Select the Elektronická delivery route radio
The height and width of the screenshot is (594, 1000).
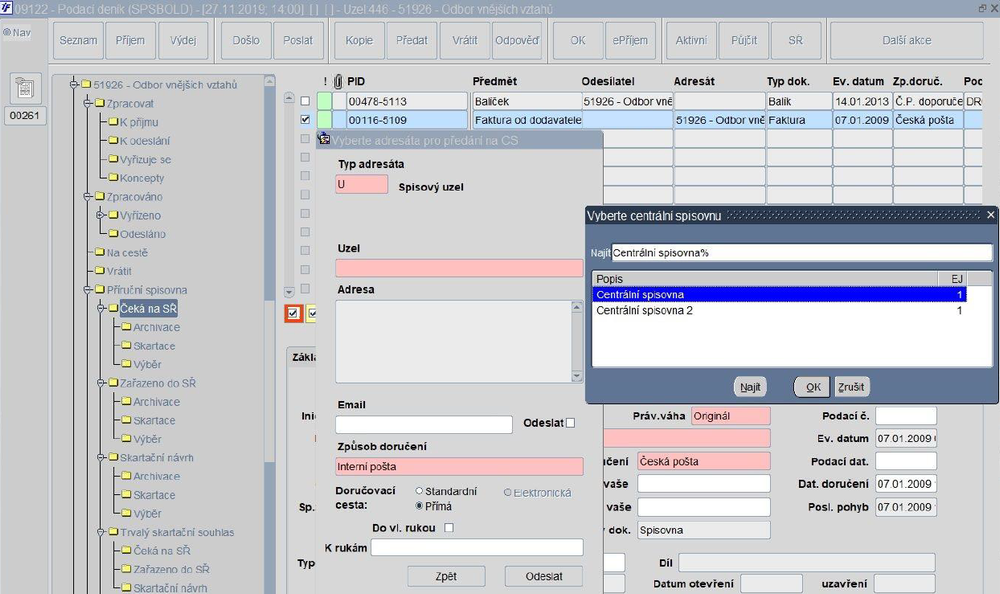[x=508, y=492]
